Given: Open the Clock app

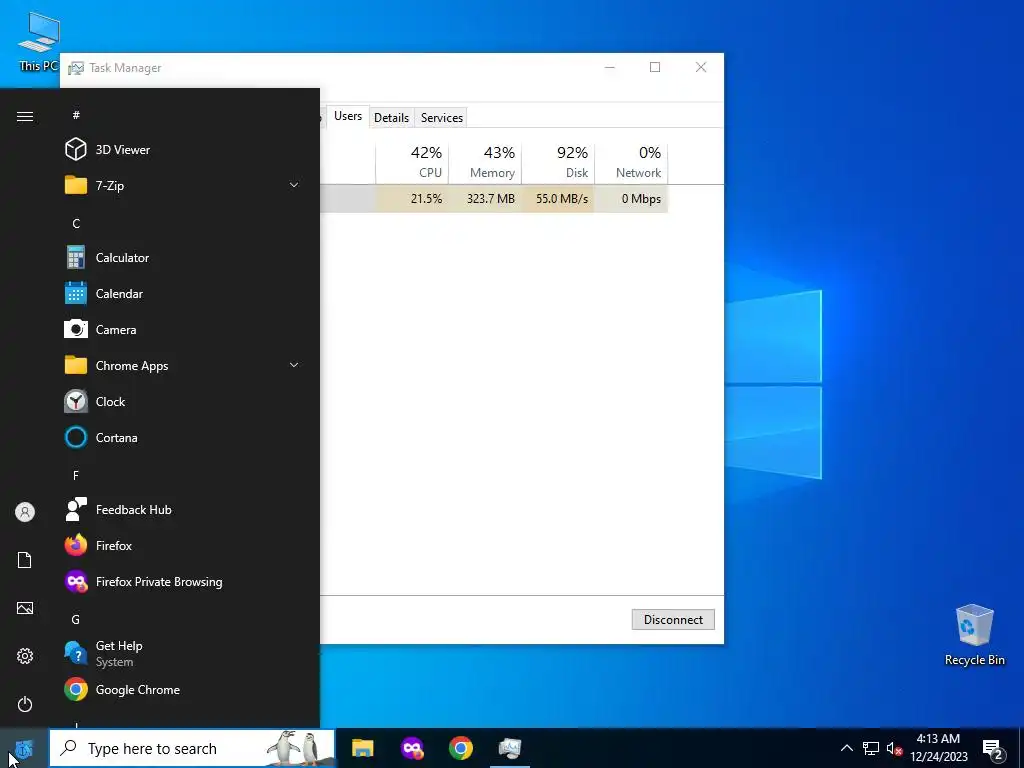Looking at the screenshot, I should [185, 402].
